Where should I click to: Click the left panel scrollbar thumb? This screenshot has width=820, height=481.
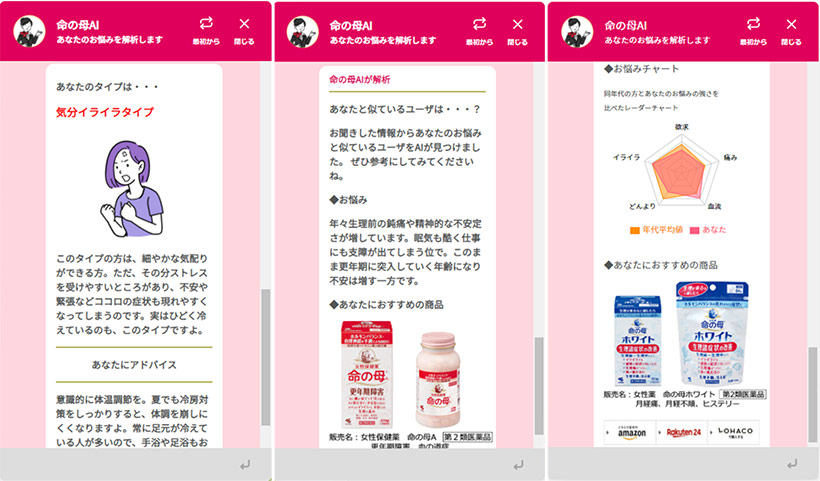coord(266,357)
